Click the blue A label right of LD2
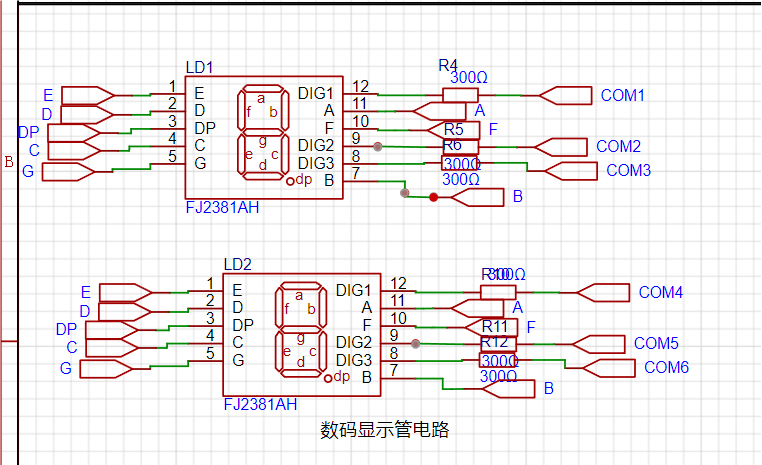 coord(518,307)
